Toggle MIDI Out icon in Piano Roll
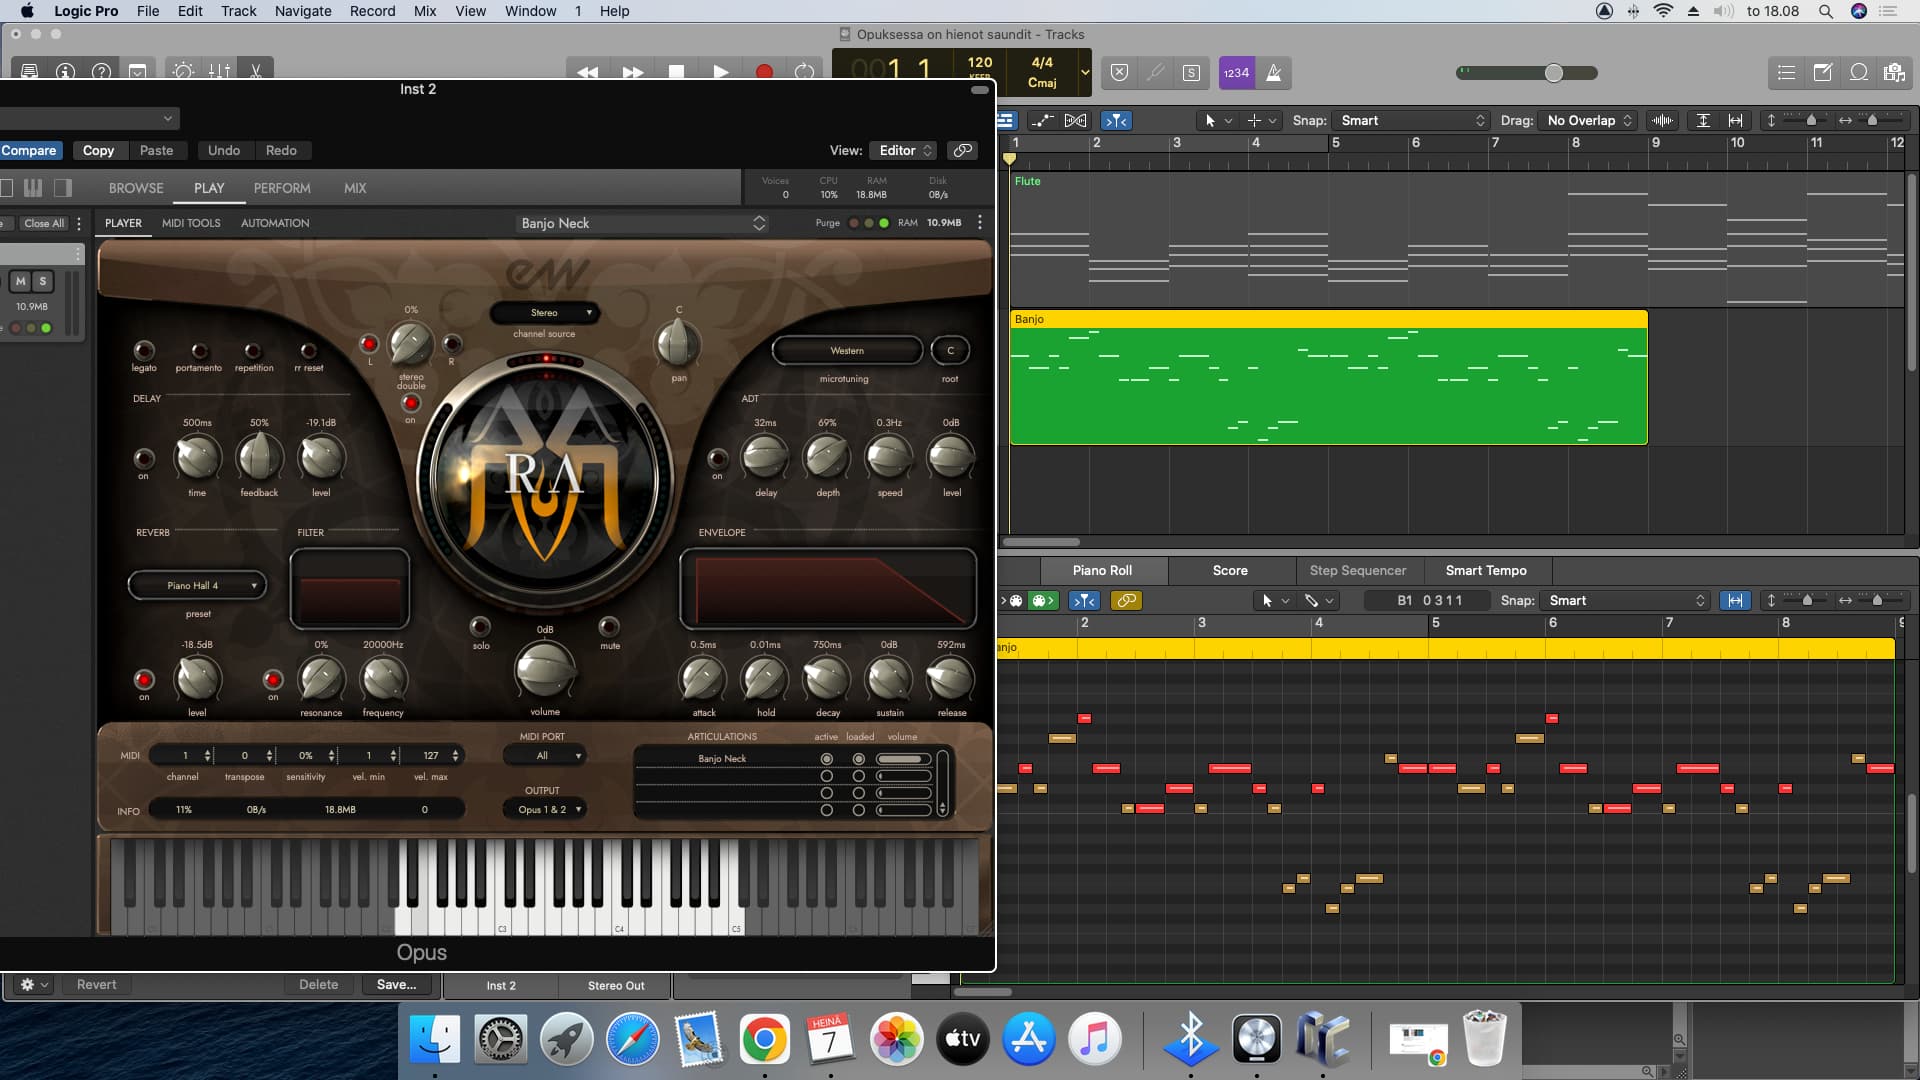 click(1043, 601)
